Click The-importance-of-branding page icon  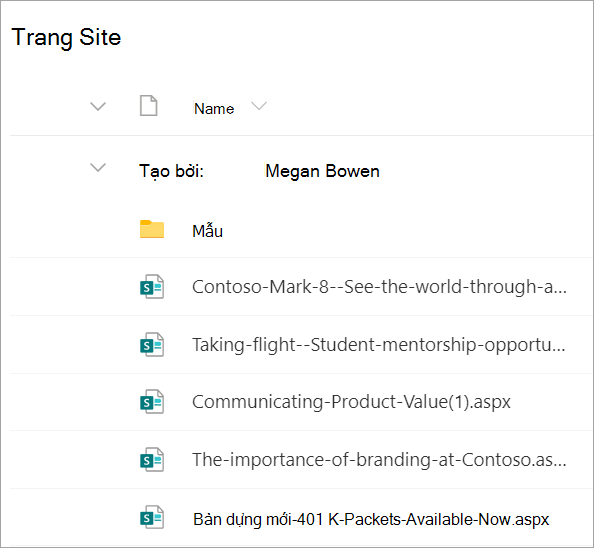coord(152,460)
